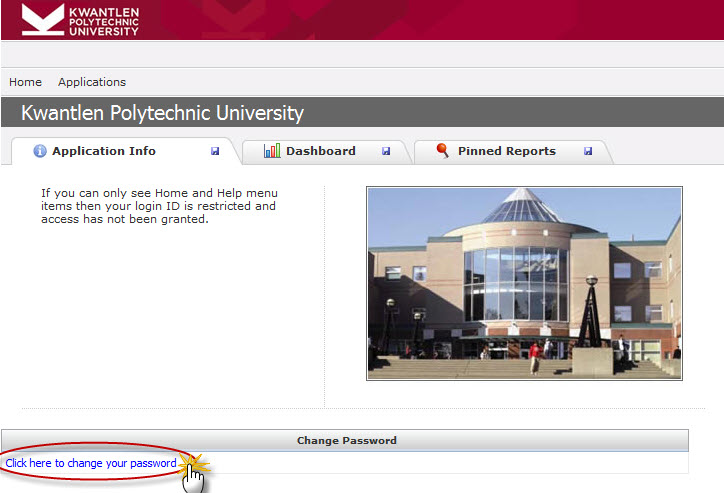The height and width of the screenshot is (493, 724).
Task: Click the university name text in banner
Action: coord(104,19)
